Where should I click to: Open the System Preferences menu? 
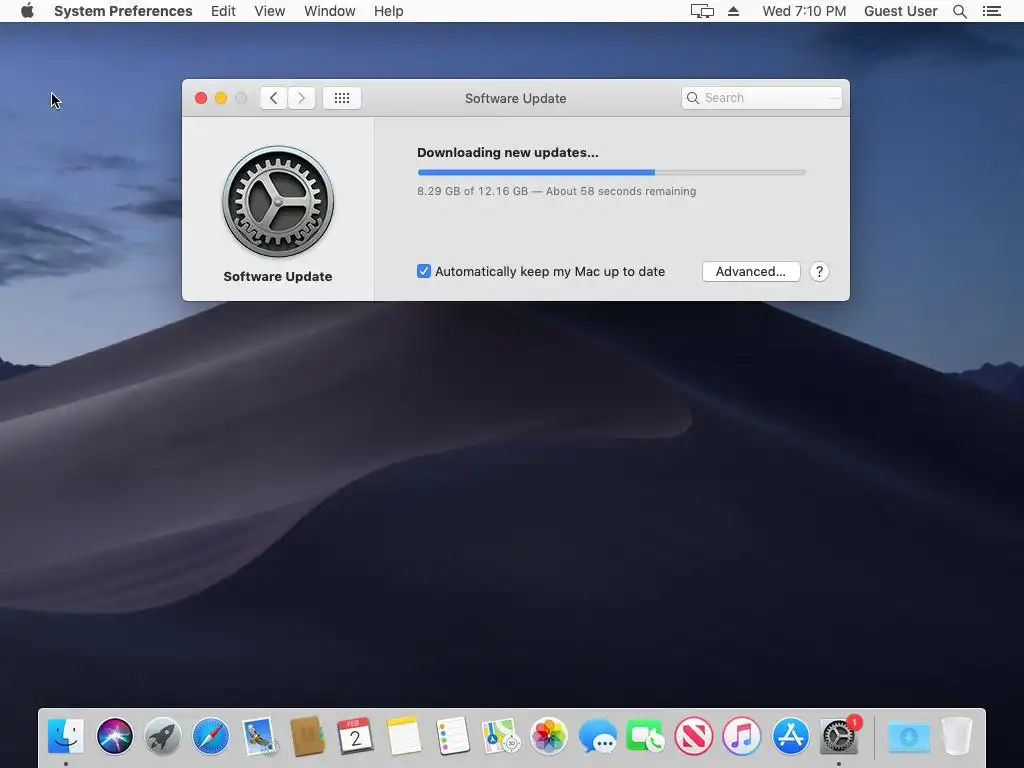point(123,11)
